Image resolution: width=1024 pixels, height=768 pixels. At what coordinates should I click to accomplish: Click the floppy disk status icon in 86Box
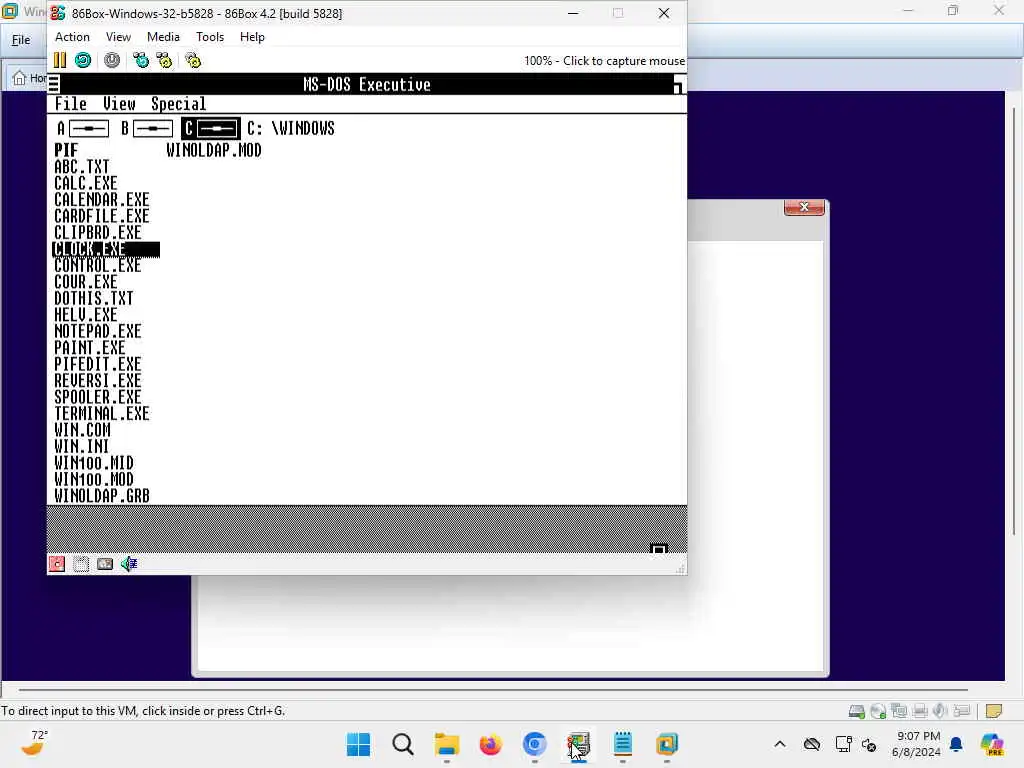pos(57,564)
